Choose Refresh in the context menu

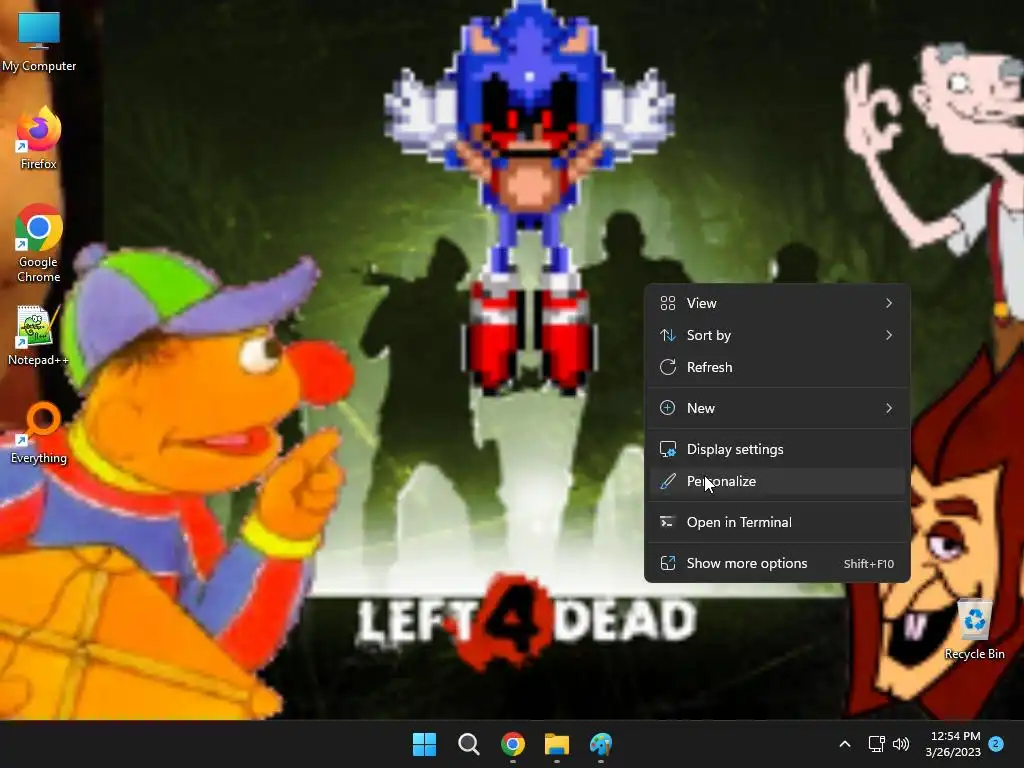coord(777,367)
